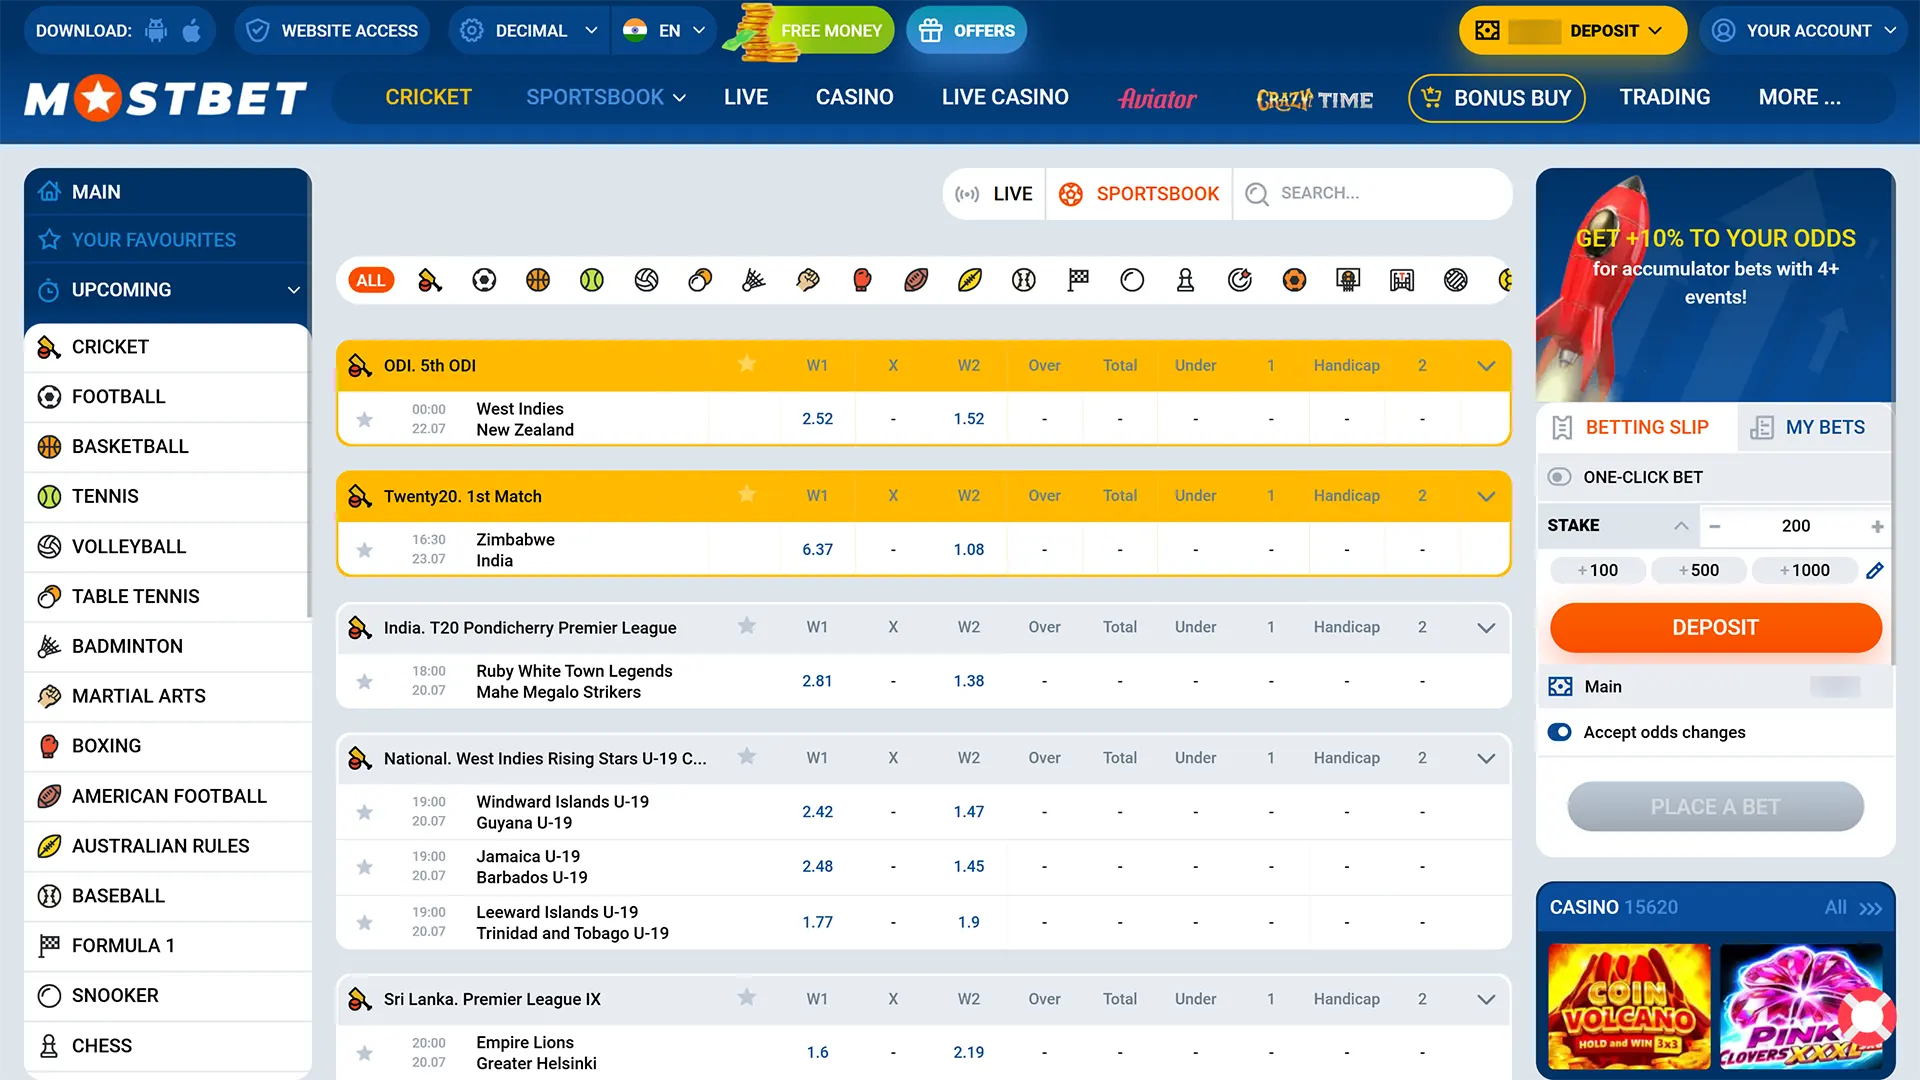Screen dimensions: 1920x1080
Task: Collapse Sri Lanka Premier League IX section
Action: pyautogui.click(x=1486, y=999)
